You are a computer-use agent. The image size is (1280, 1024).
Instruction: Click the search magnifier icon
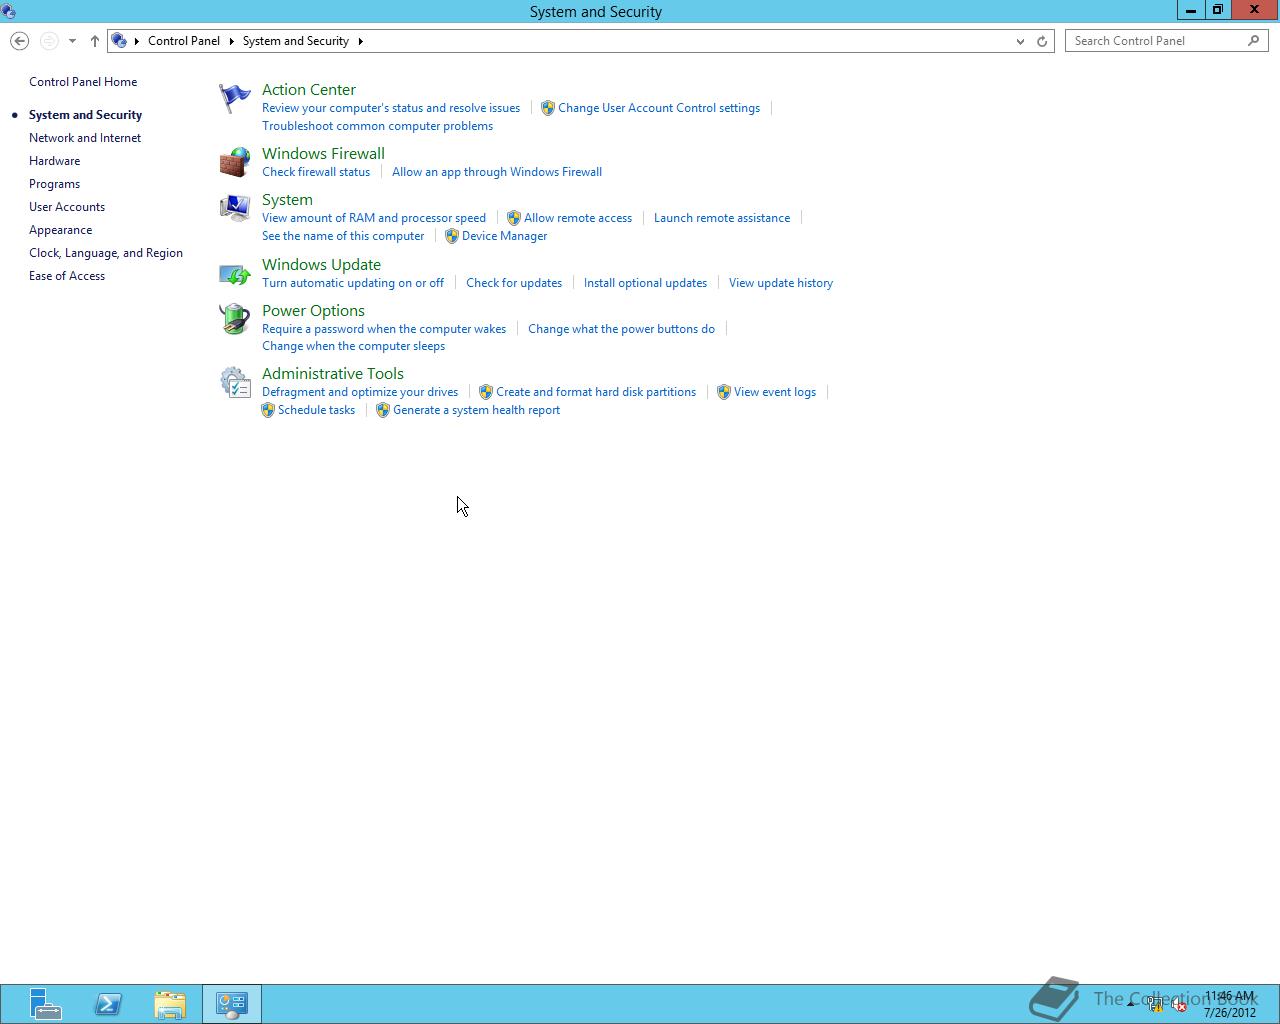[1253, 41]
